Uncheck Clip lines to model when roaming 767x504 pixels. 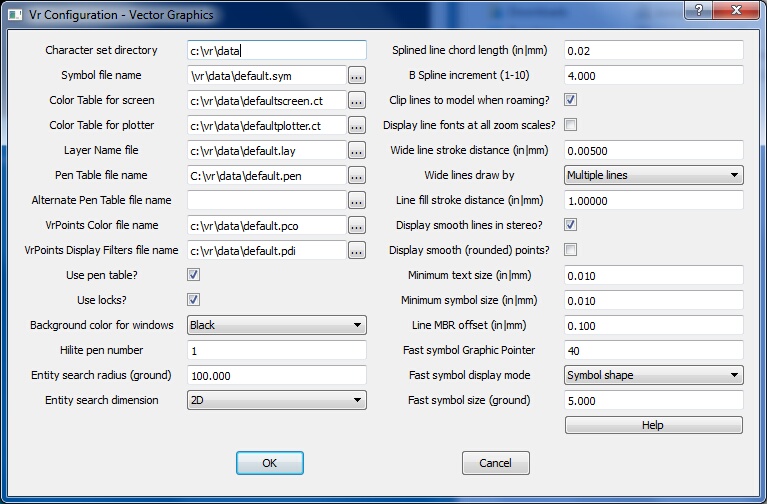pyautogui.click(x=570, y=100)
